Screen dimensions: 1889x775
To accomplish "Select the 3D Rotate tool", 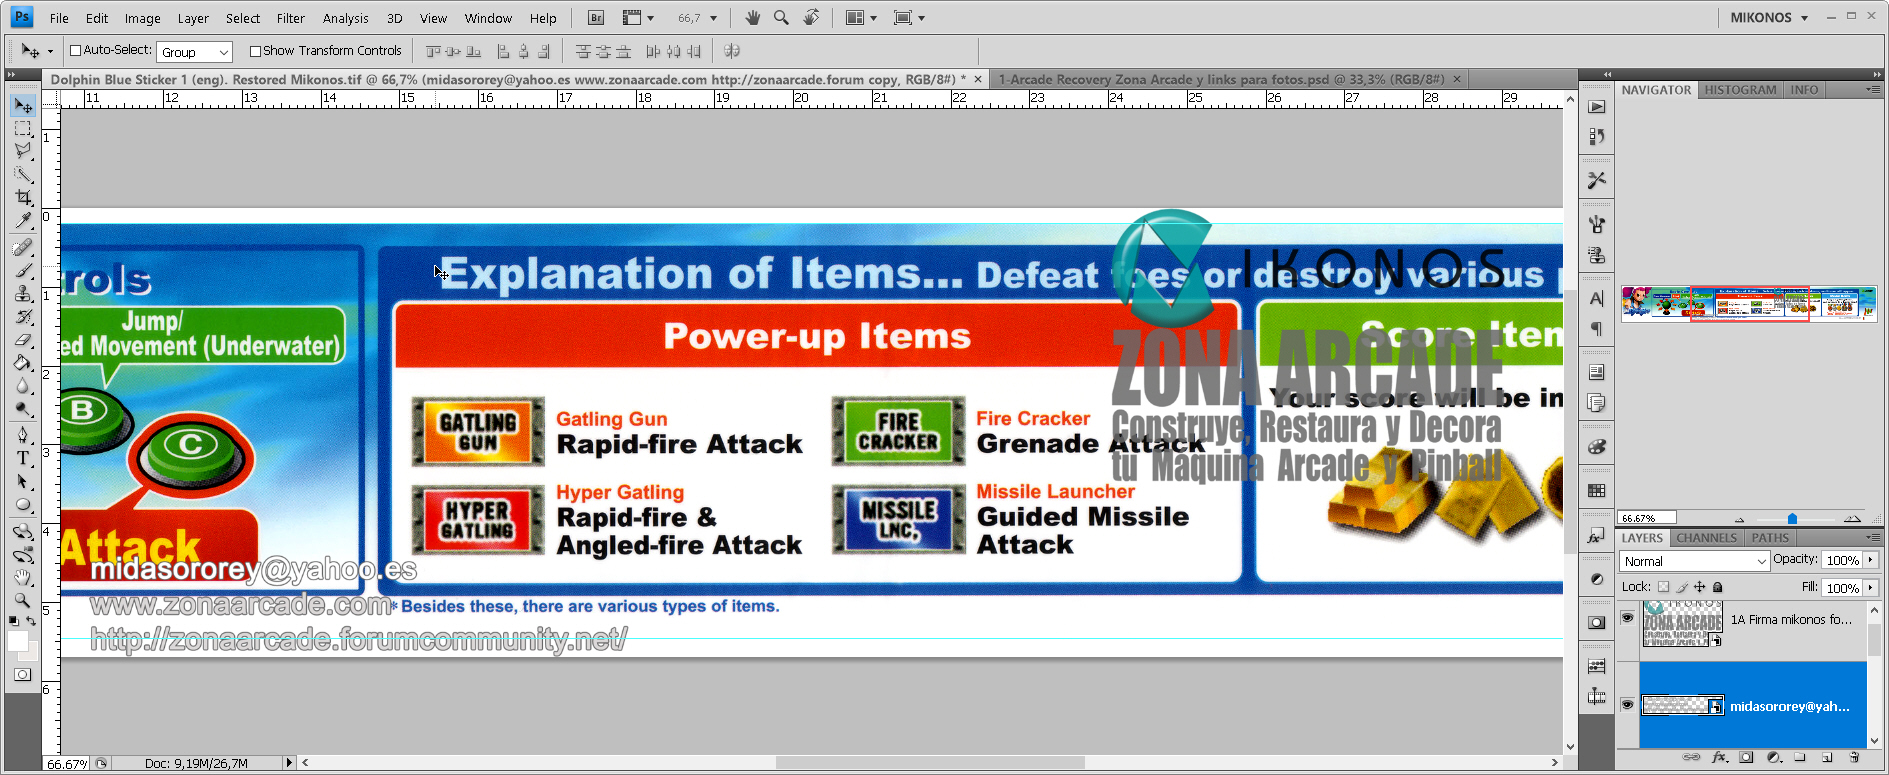I will tap(23, 531).
